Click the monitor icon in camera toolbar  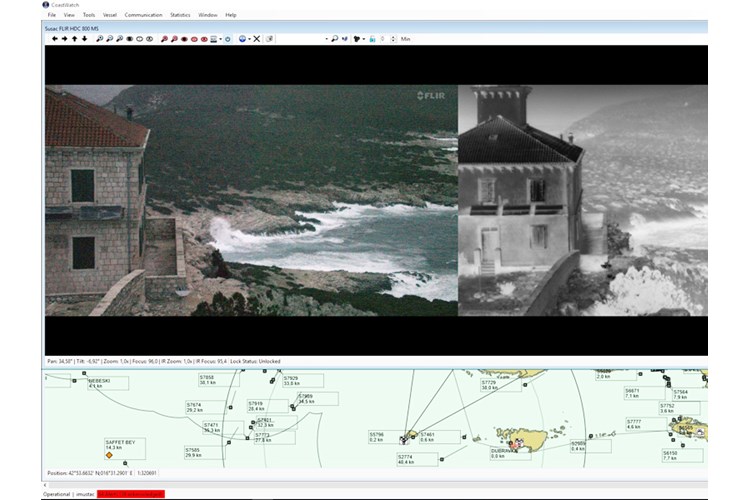click(213, 39)
